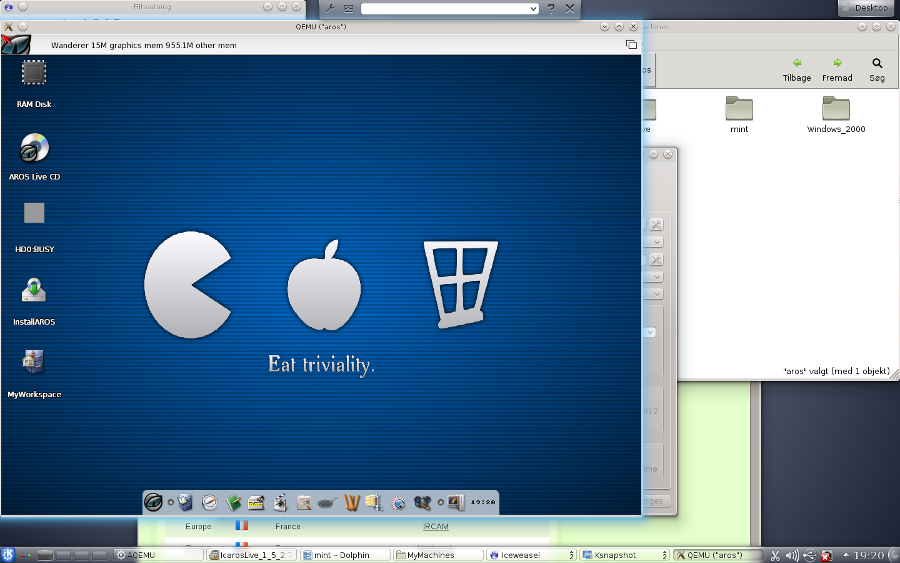Click the AROS eye logo in dock
Viewport: 900px width, 563px height.
pyautogui.click(x=153, y=502)
